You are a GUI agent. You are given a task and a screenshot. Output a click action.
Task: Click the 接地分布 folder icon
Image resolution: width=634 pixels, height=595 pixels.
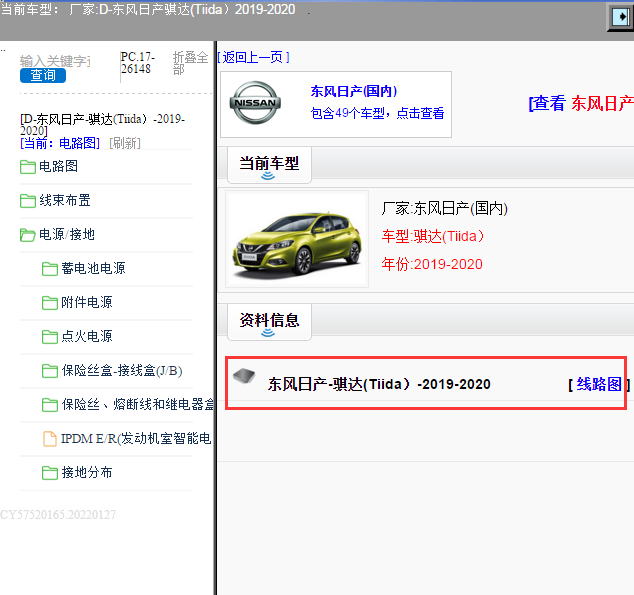50,473
